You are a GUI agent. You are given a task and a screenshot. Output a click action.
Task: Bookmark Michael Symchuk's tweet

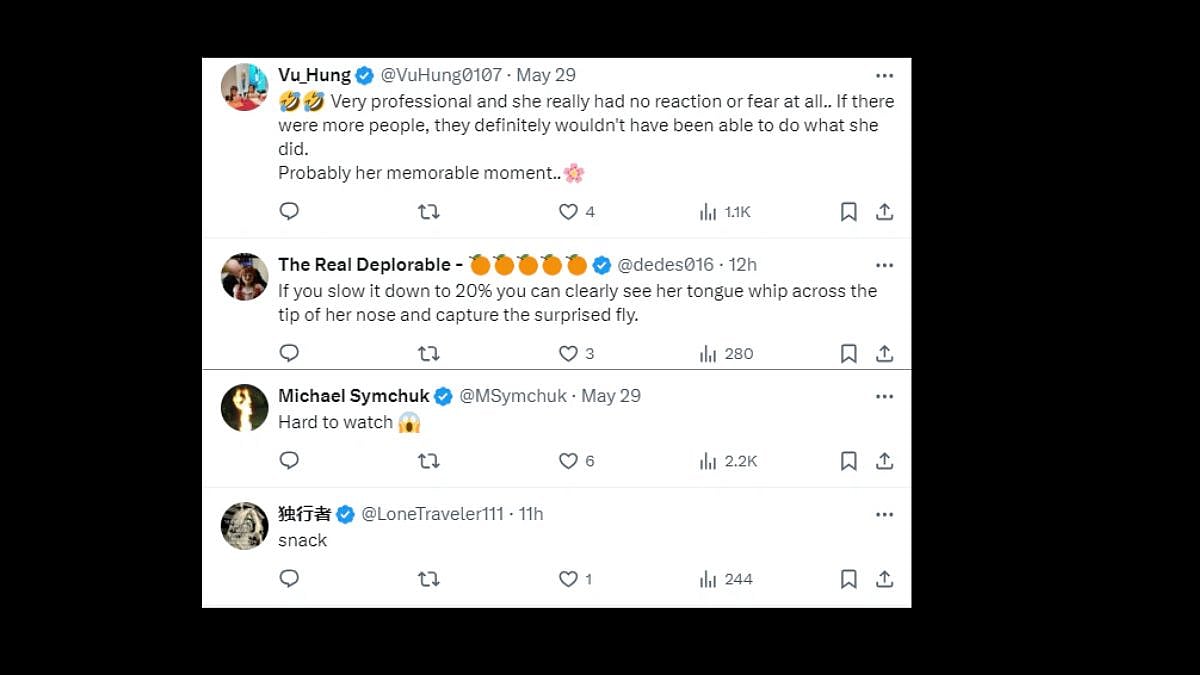[x=848, y=461]
